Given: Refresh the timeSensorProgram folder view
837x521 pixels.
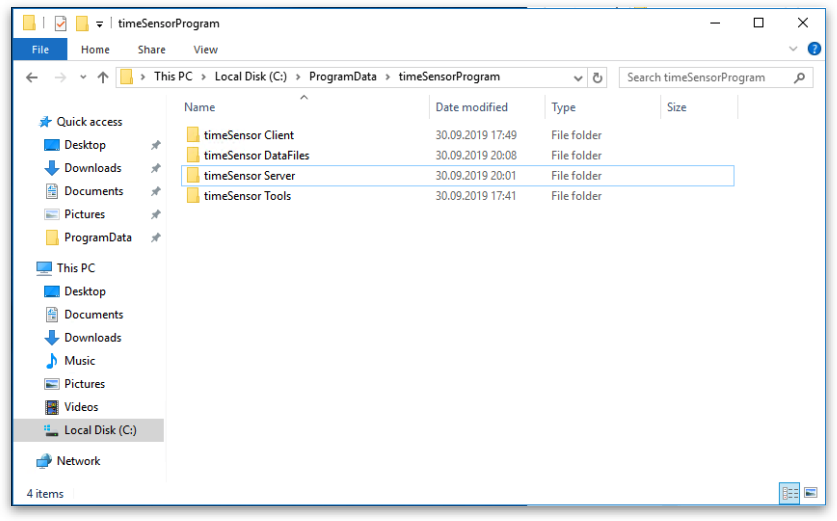Looking at the screenshot, I should (x=597, y=77).
